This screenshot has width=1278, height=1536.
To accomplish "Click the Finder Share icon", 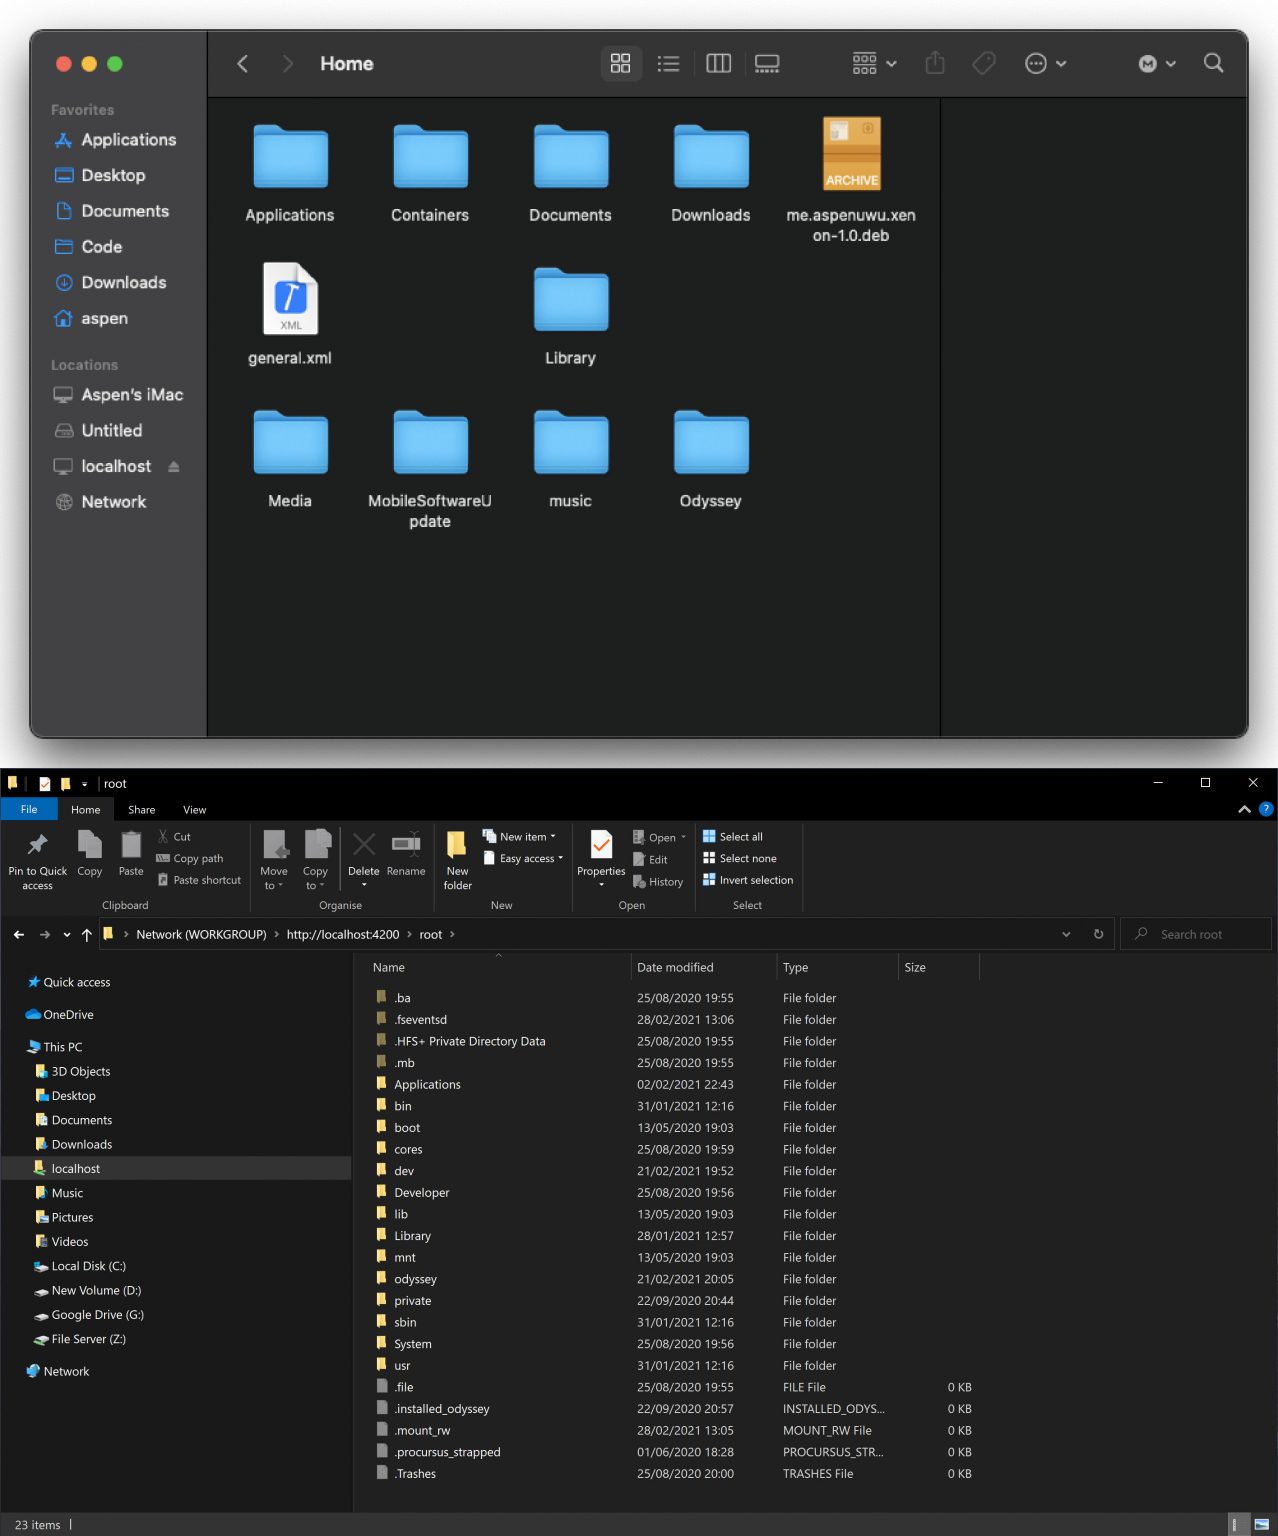I will click(x=935, y=63).
